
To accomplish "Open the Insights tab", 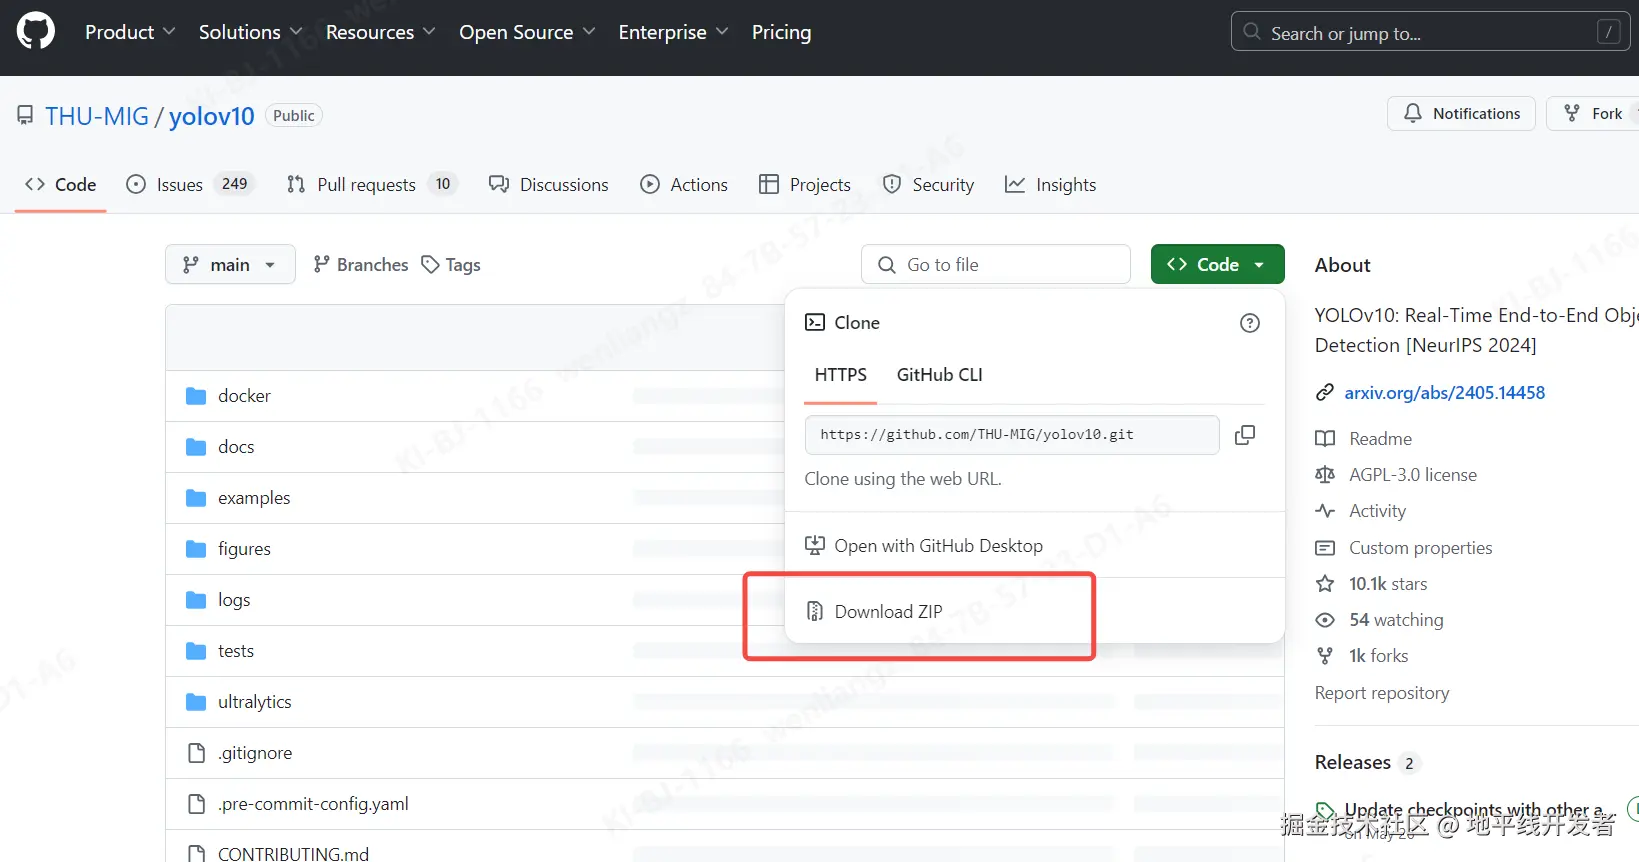I will [x=1050, y=184].
